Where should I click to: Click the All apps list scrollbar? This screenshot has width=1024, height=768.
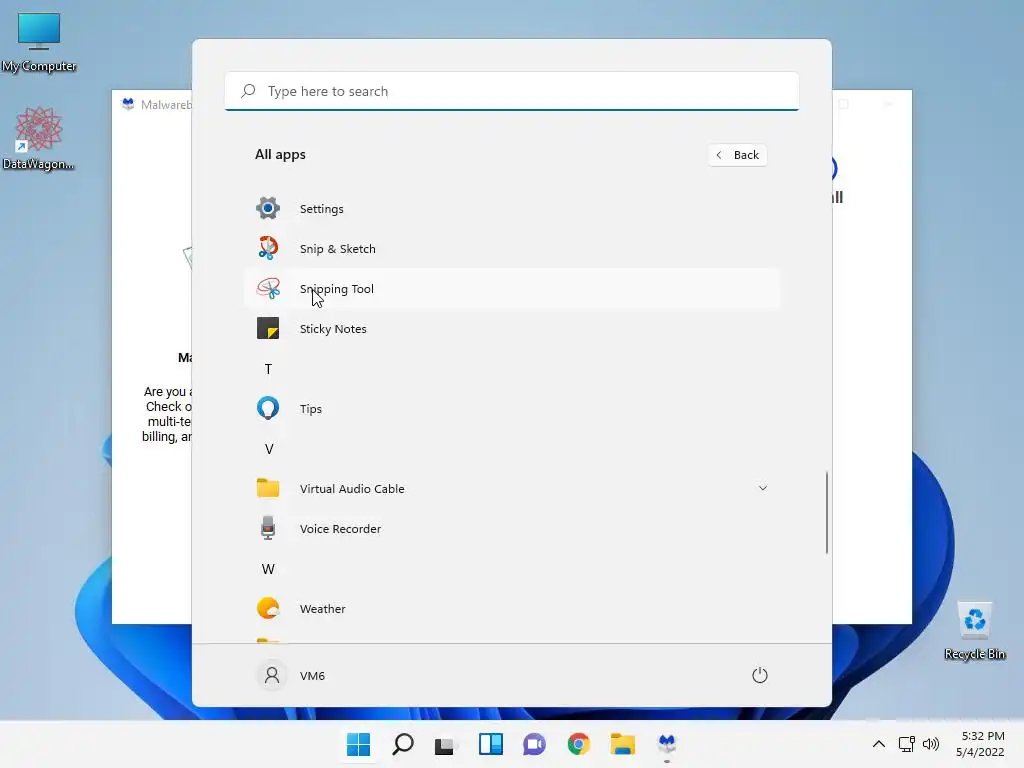[x=827, y=513]
